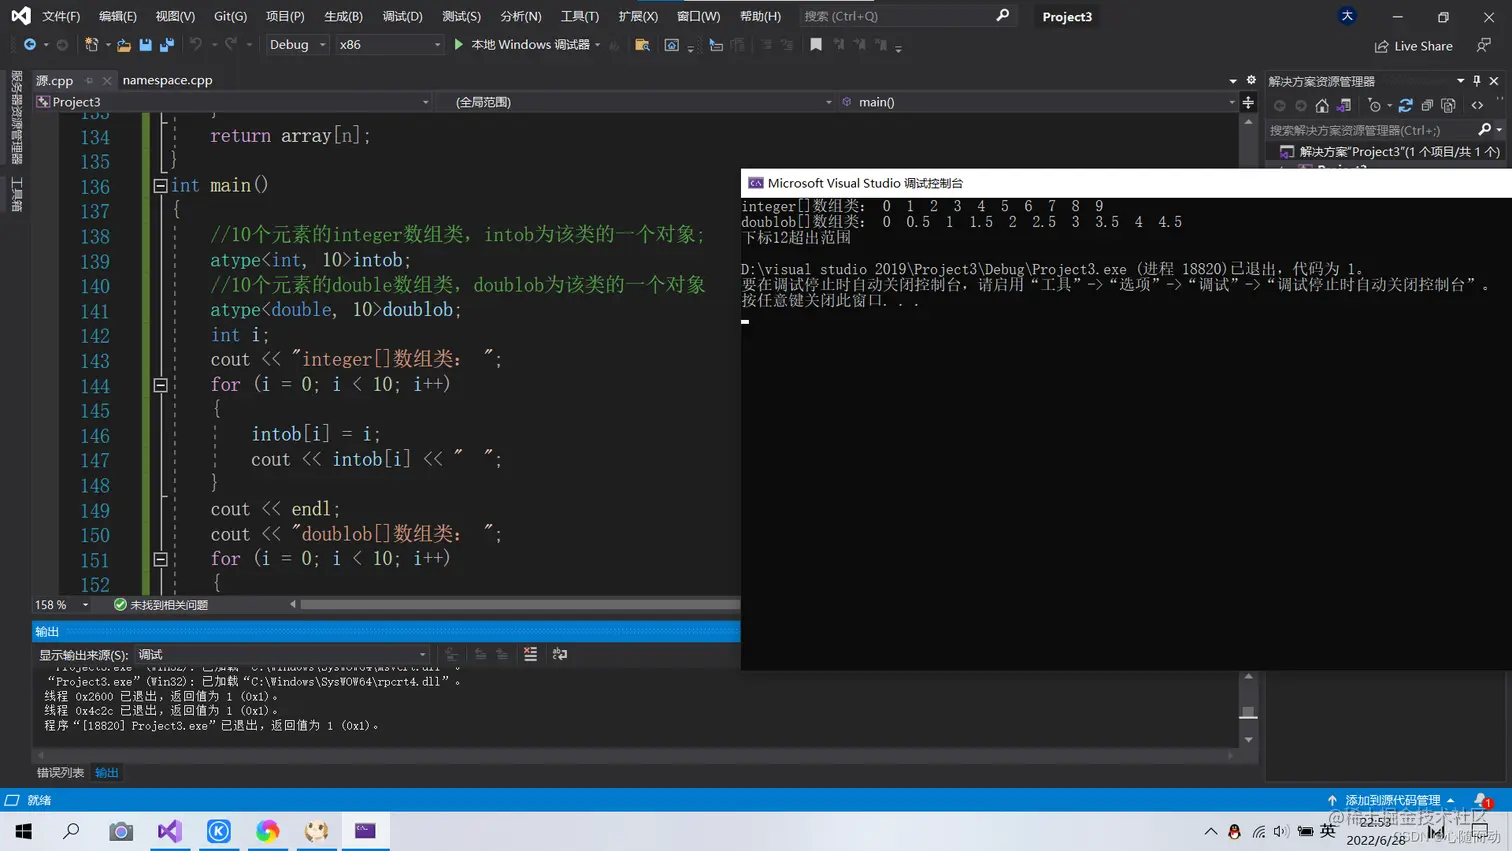Open the 工具箱 side tab
The width and height of the screenshot is (1512, 851).
pyautogui.click(x=16, y=194)
